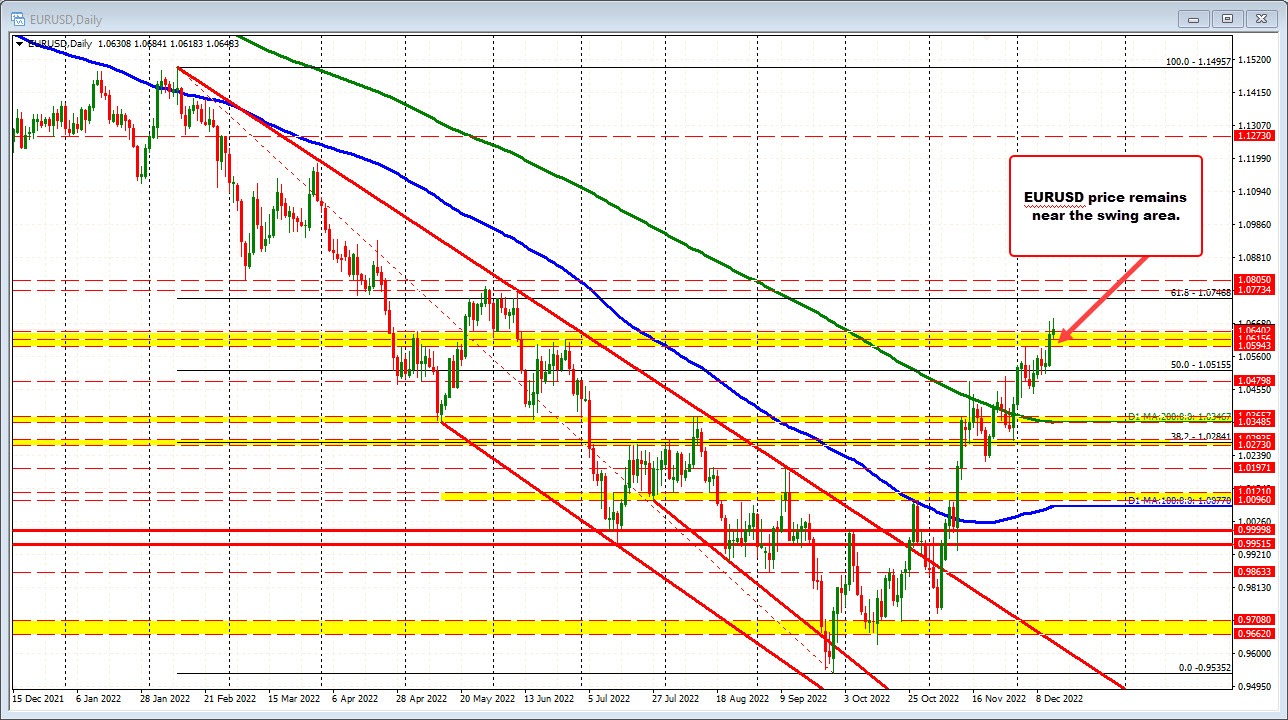Minimize the EURUSD,Daily chart window
Screen dimensions: 1288x720
(x=1194, y=17)
